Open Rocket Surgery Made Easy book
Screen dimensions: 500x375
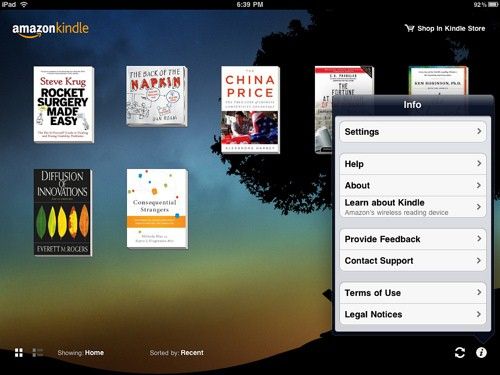(64, 104)
